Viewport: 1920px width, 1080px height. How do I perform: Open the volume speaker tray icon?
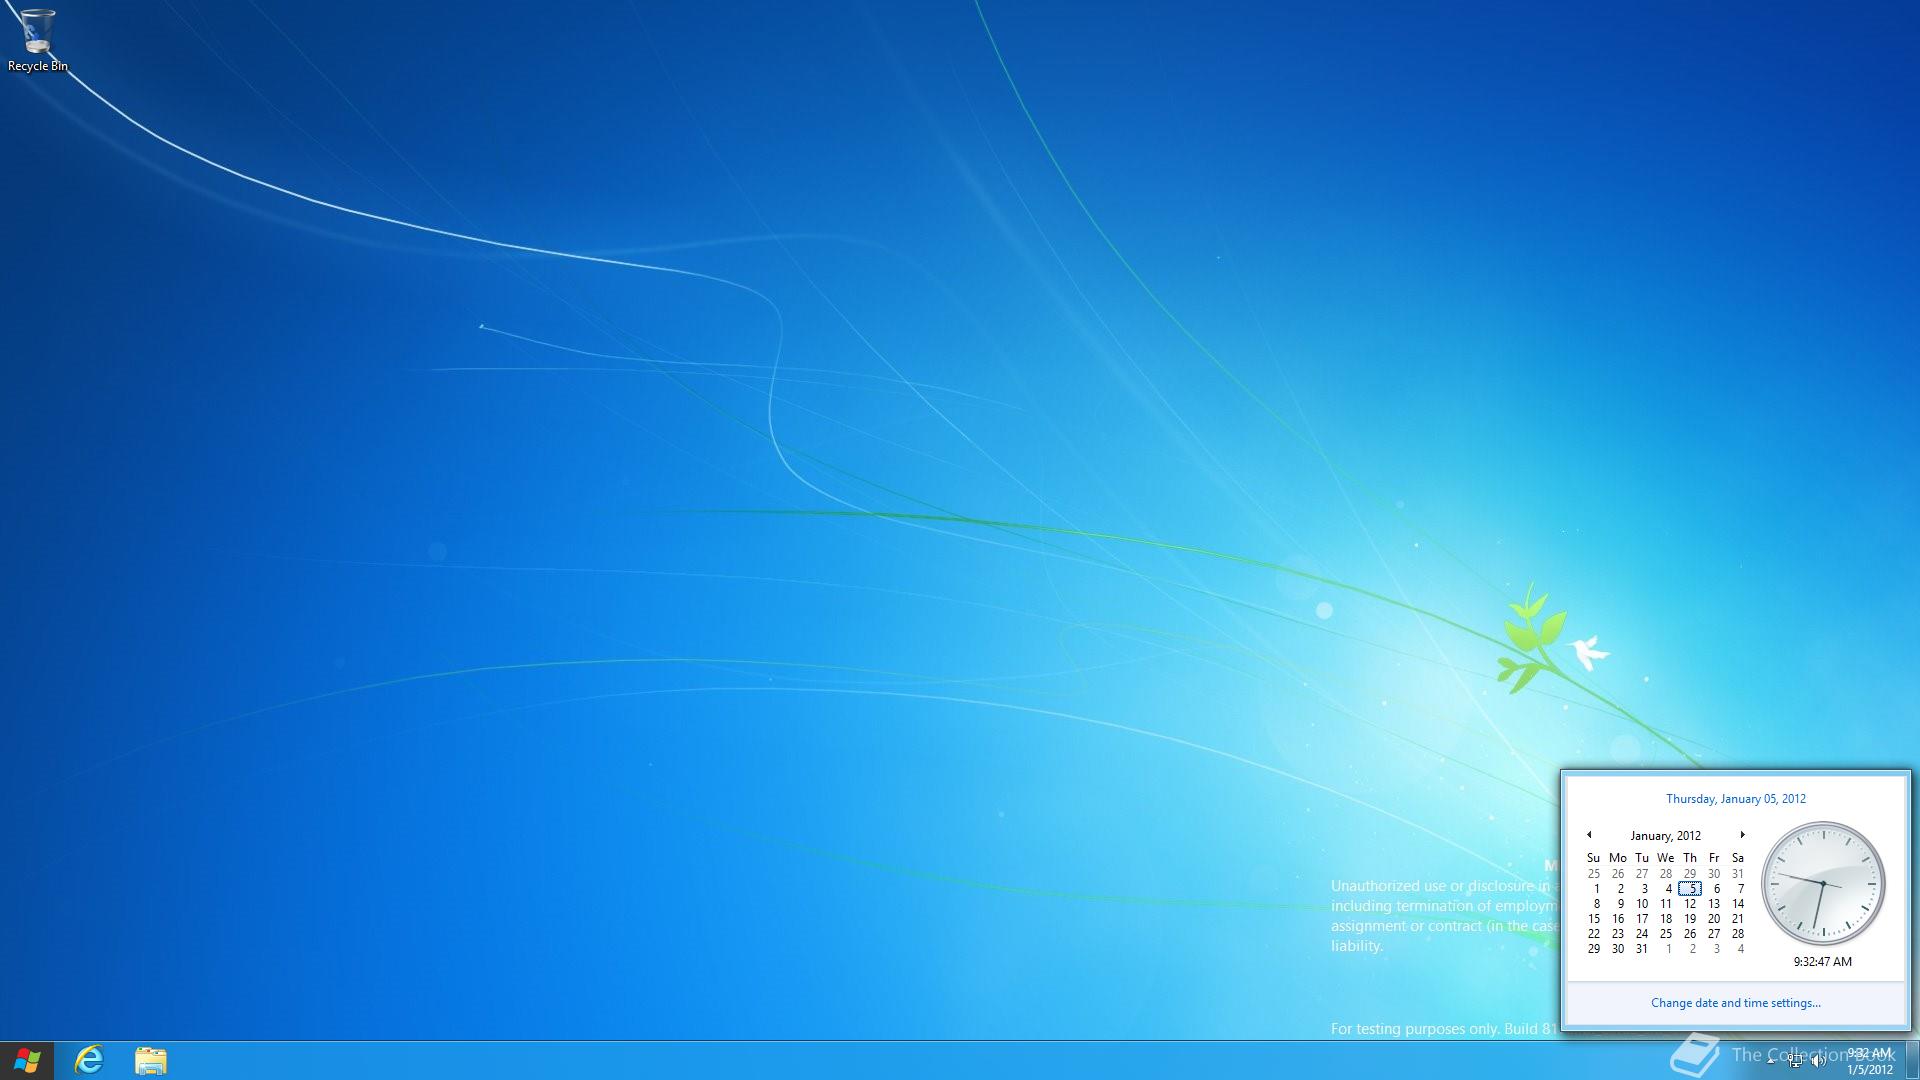[x=1818, y=1061]
